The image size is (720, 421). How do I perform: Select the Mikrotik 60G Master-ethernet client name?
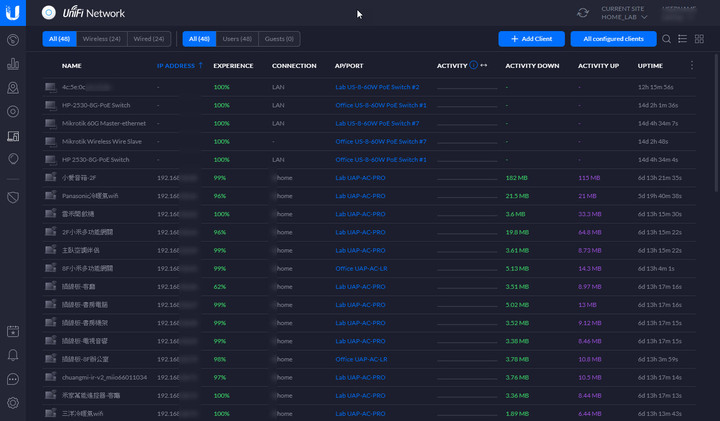pyautogui.click(x=104, y=123)
